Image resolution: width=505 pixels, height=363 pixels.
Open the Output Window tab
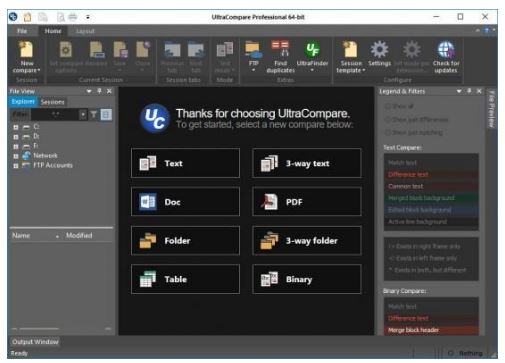coord(35,342)
